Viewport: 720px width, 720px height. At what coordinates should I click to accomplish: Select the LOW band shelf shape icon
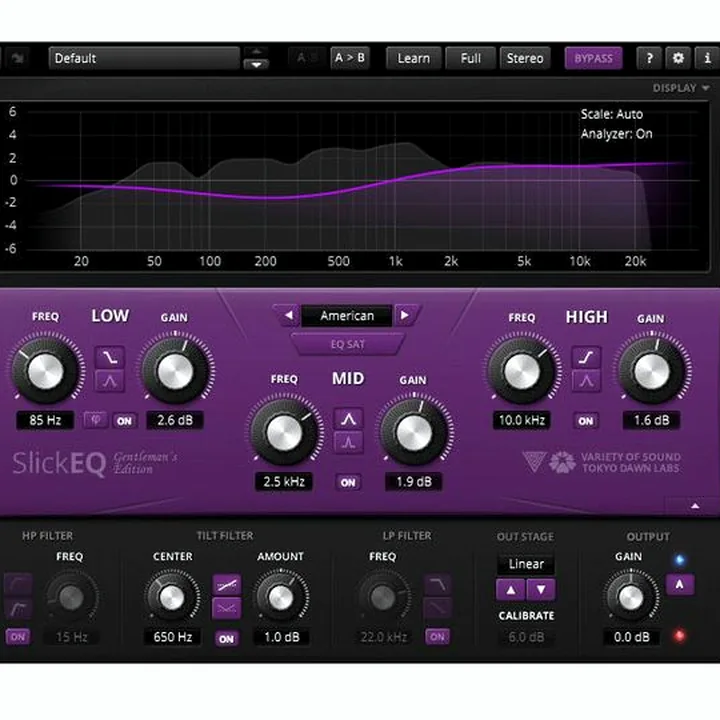(x=110, y=357)
